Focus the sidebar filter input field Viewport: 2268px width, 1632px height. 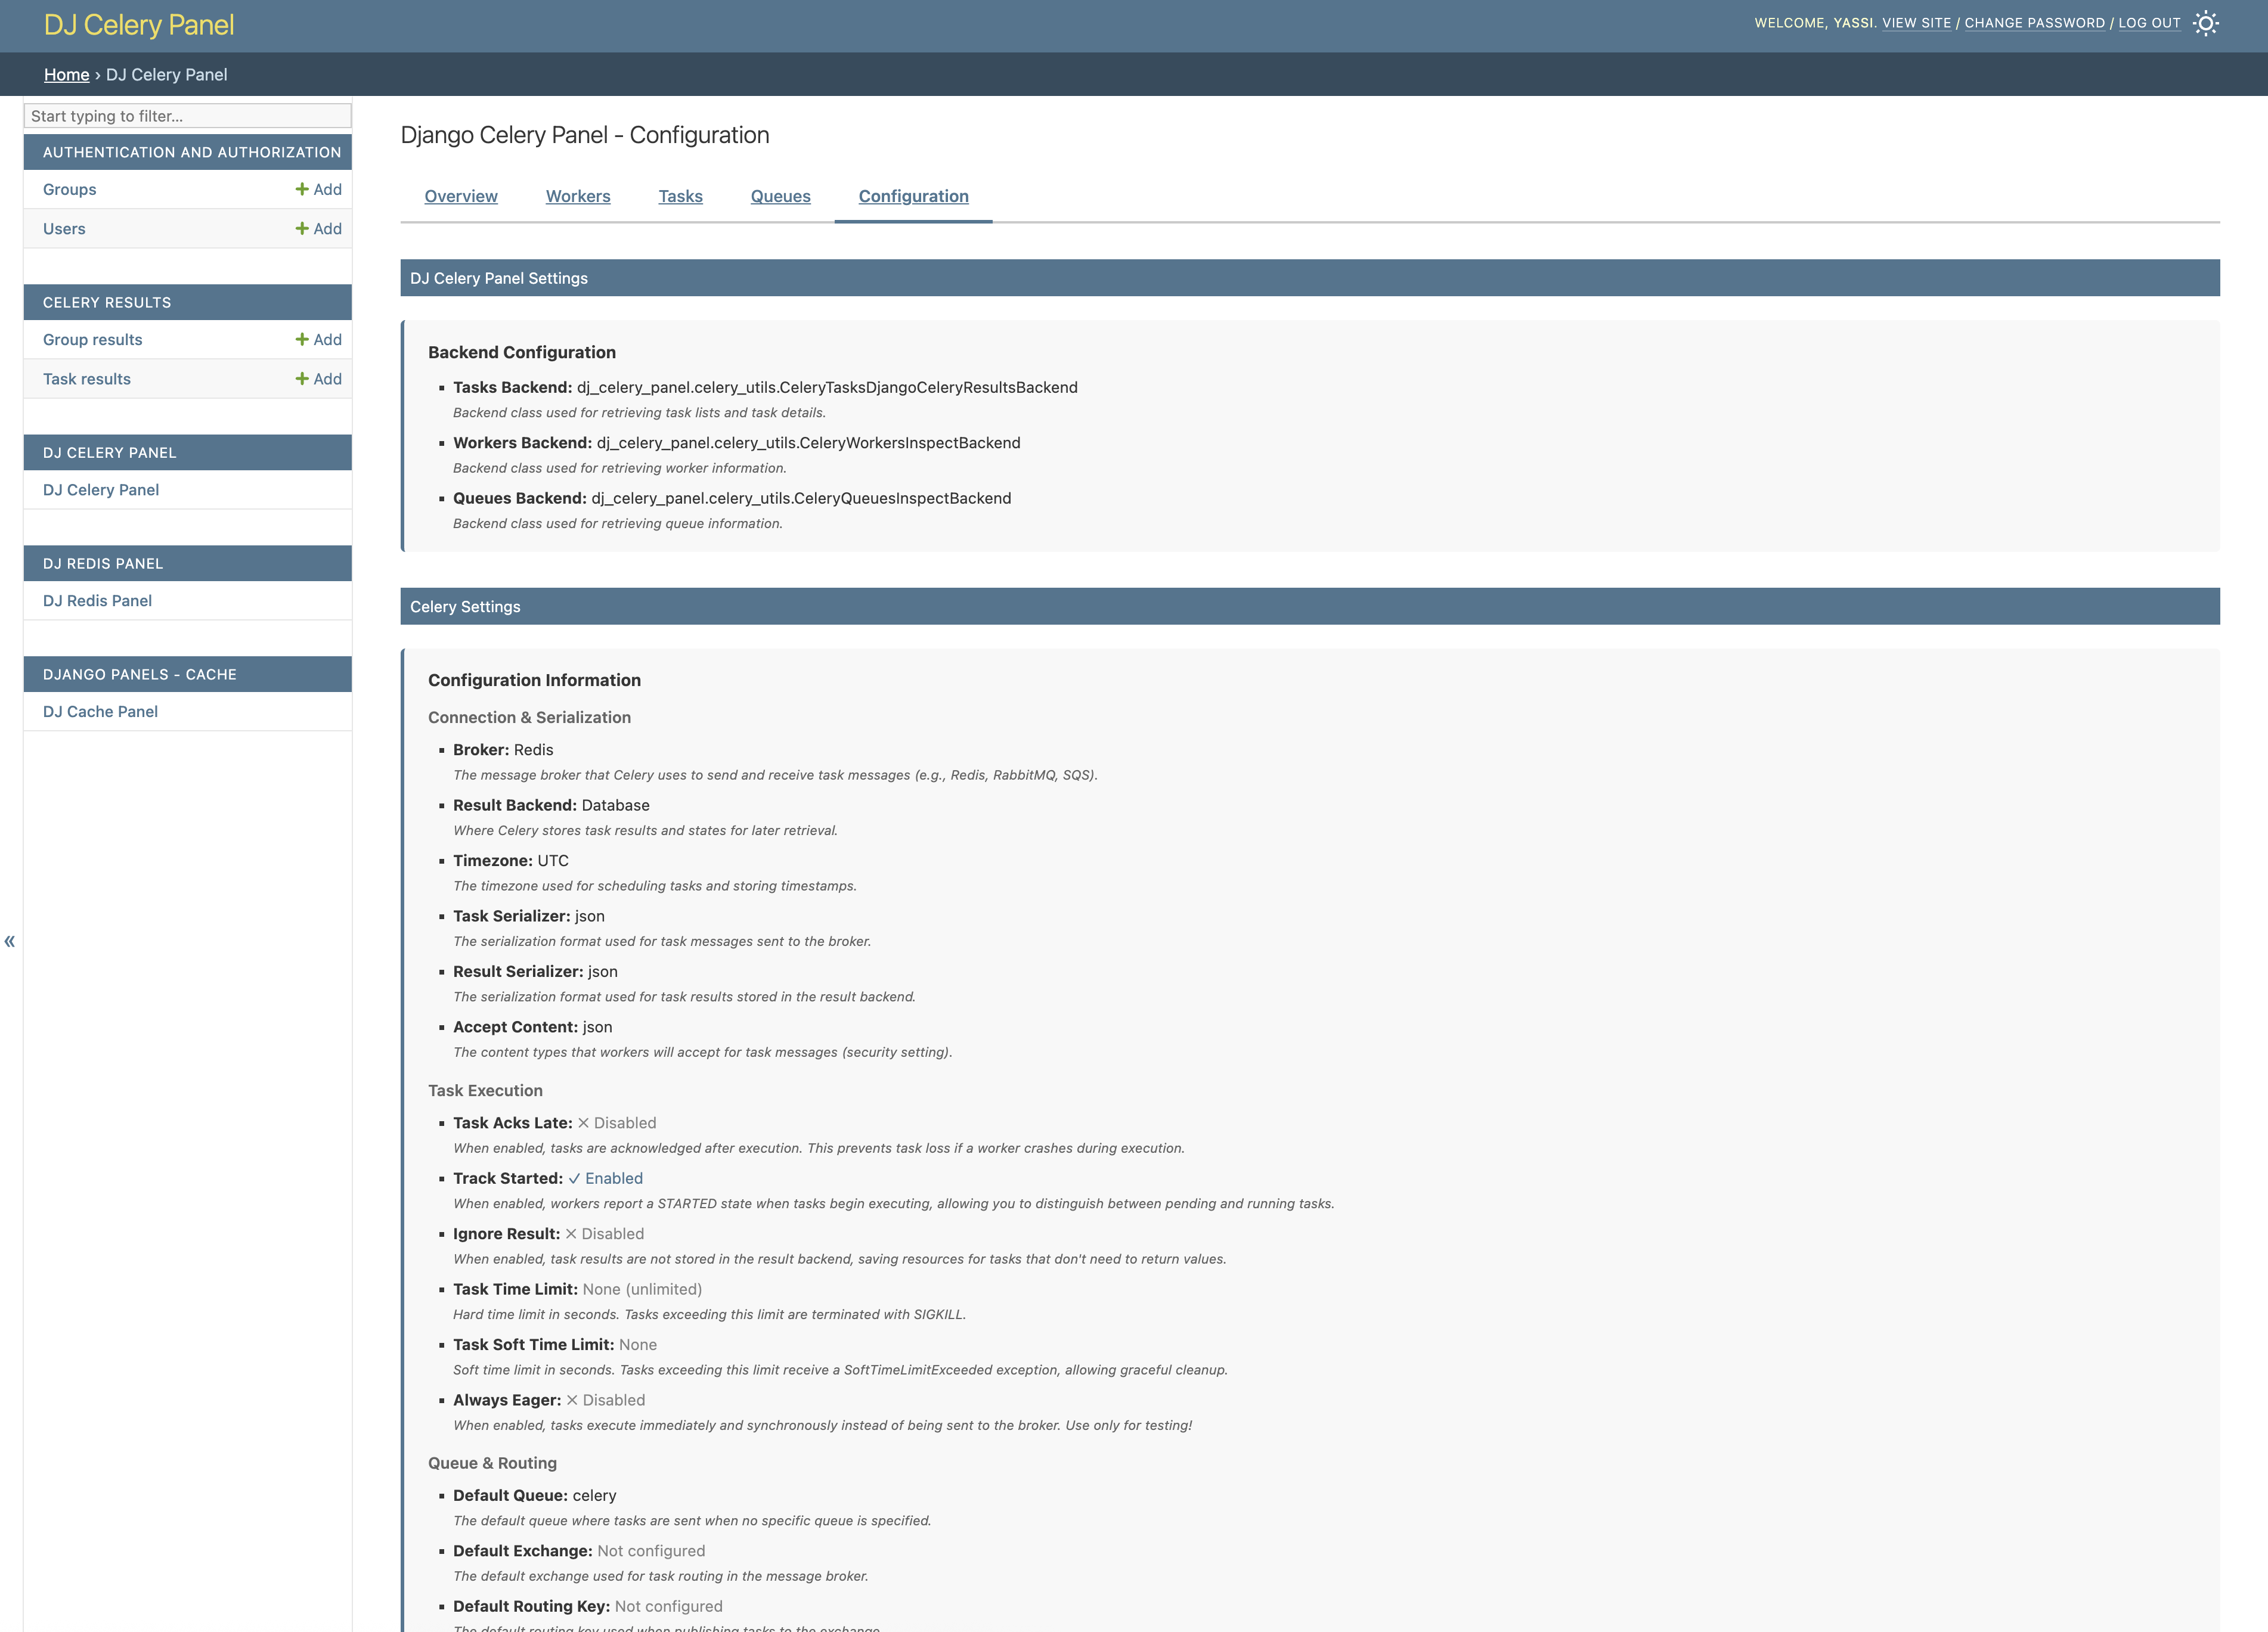187,116
